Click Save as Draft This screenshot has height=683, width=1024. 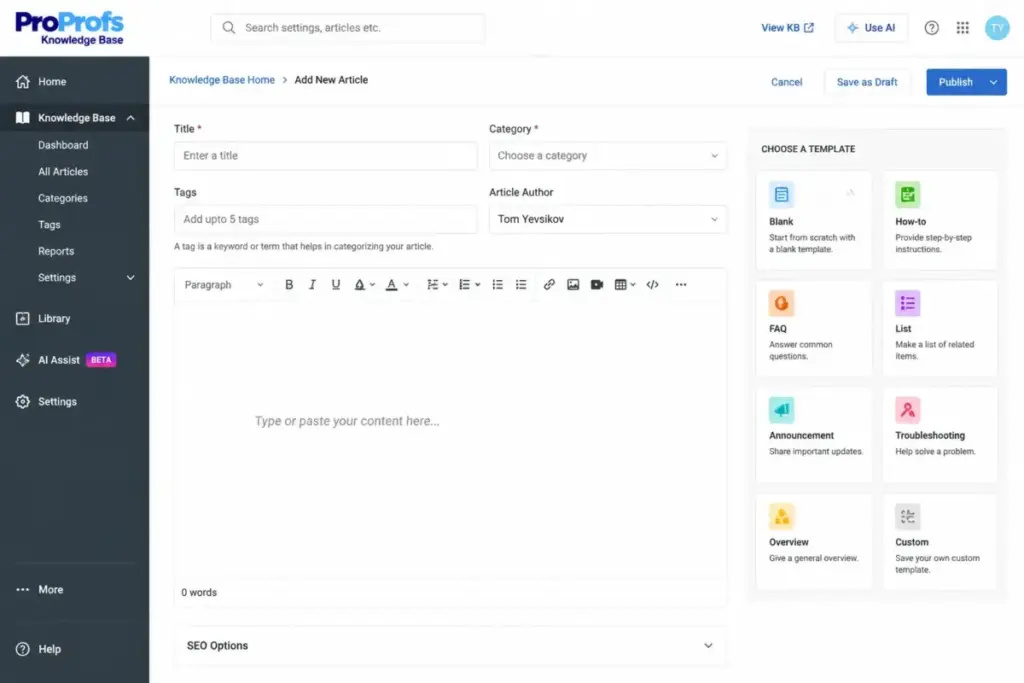tap(867, 82)
